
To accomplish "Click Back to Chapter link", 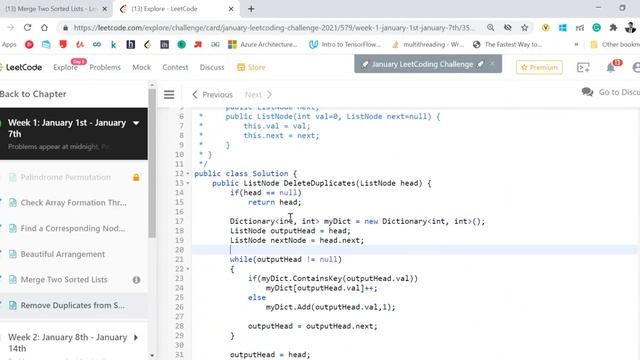I will click(33, 94).
